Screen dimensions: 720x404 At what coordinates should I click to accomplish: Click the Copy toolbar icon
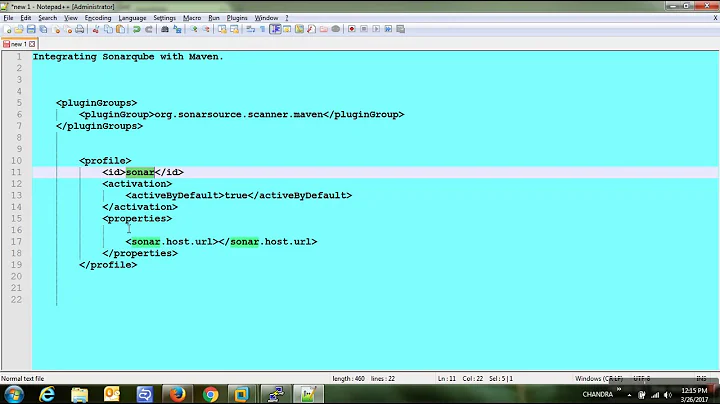click(108, 29)
